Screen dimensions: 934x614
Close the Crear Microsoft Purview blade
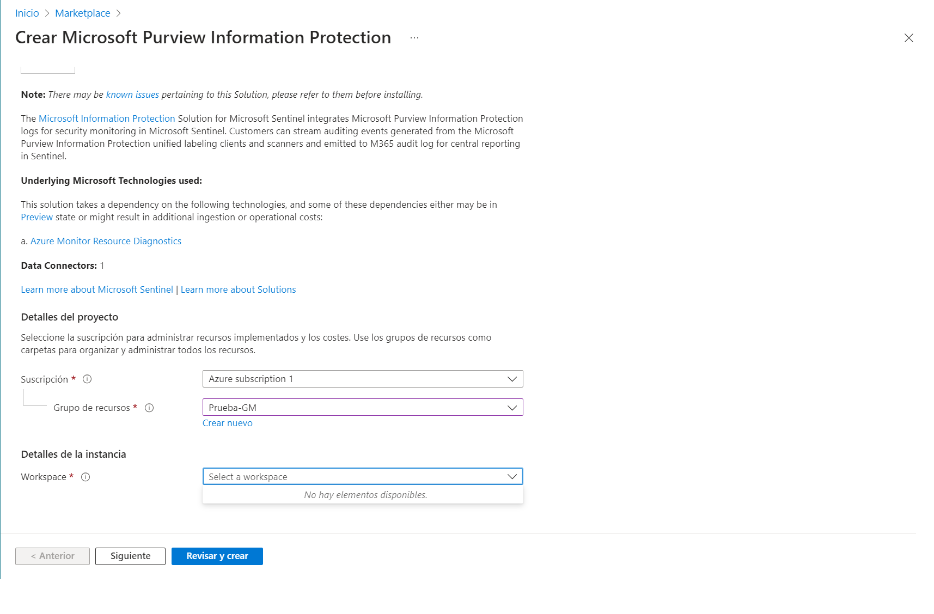pyautogui.click(x=908, y=38)
